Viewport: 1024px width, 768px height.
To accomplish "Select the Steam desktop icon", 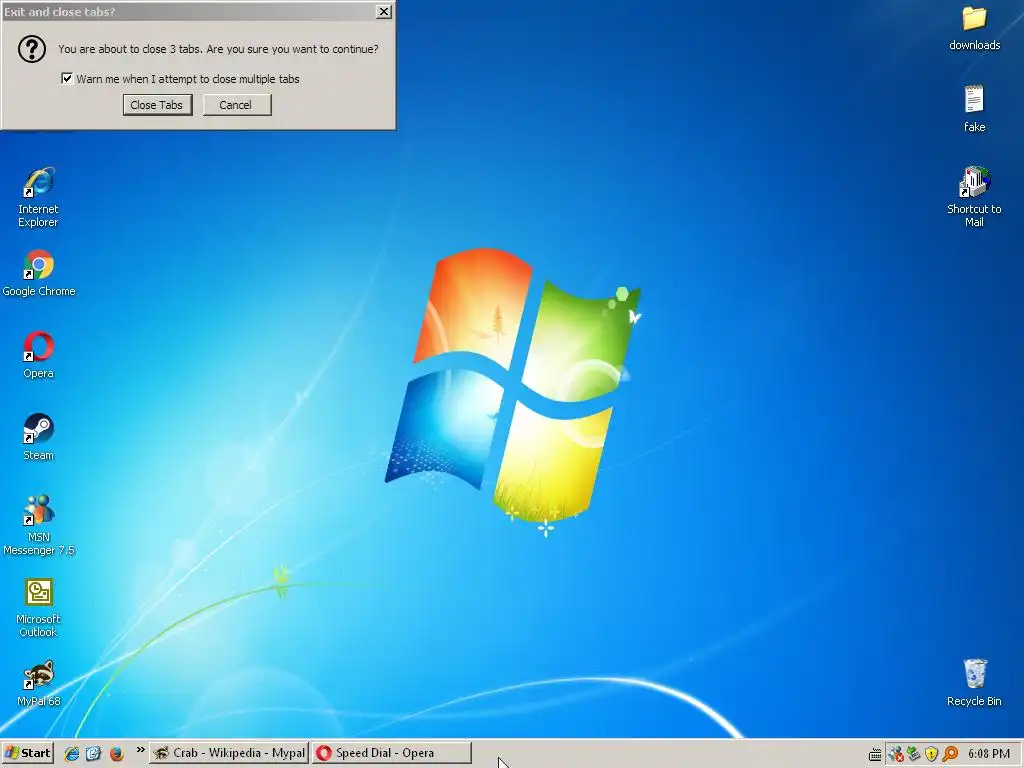I will (x=39, y=437).
